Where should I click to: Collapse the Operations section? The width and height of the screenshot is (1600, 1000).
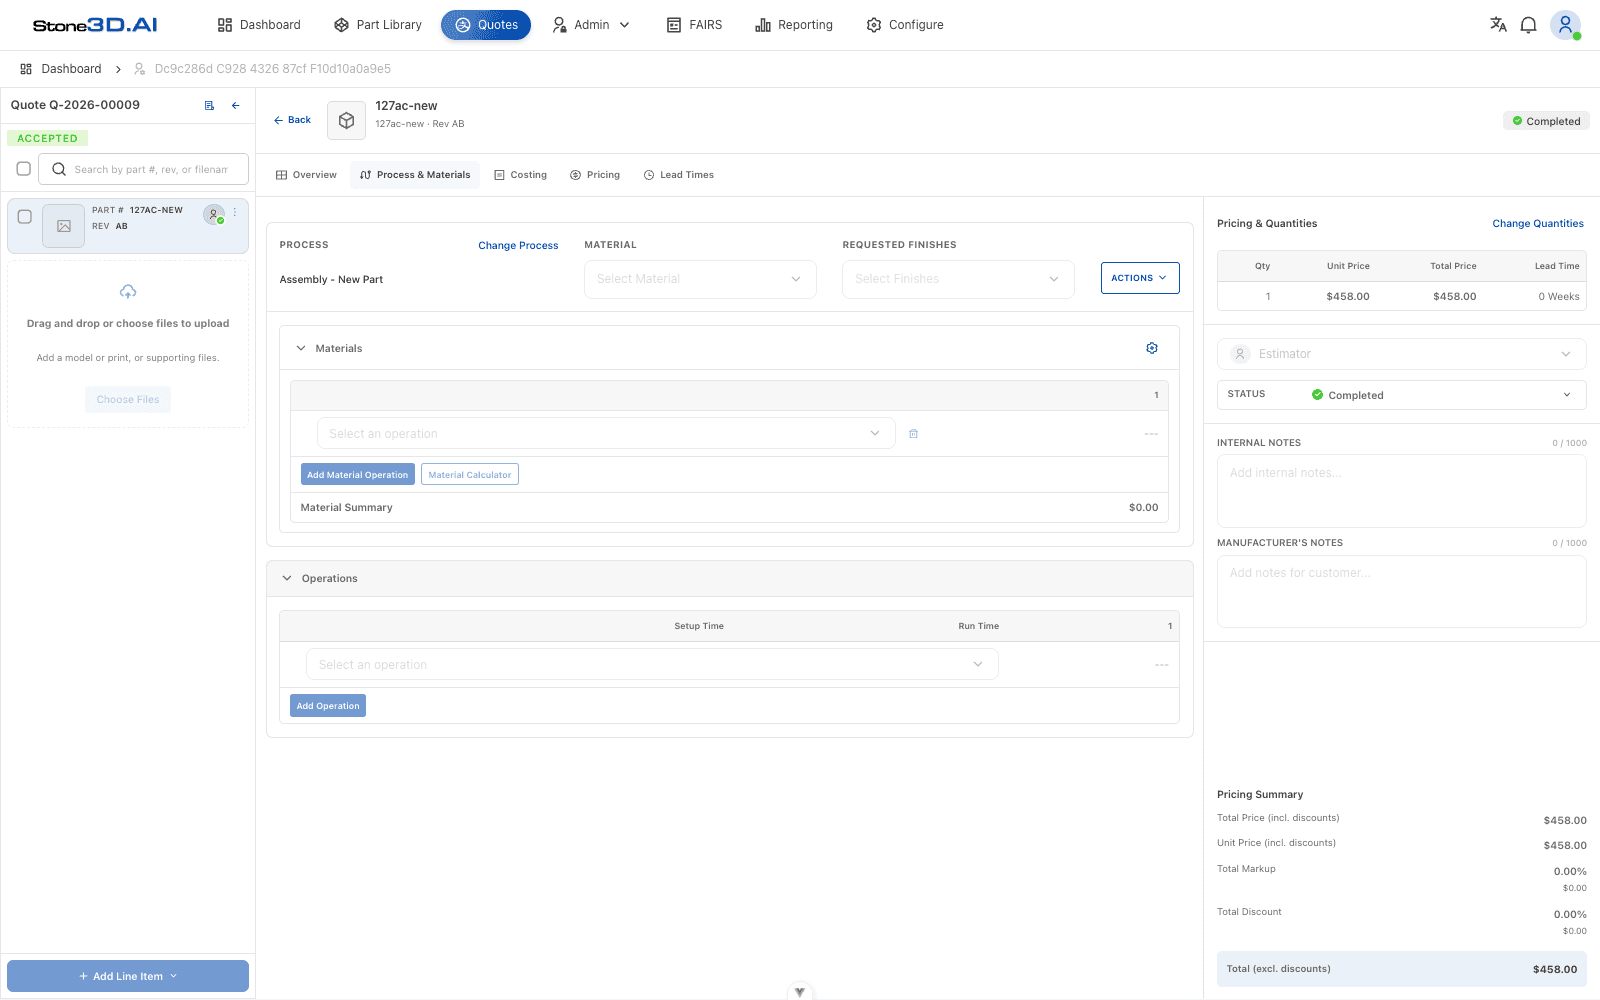pyautogui.click(x=287, y=578)
